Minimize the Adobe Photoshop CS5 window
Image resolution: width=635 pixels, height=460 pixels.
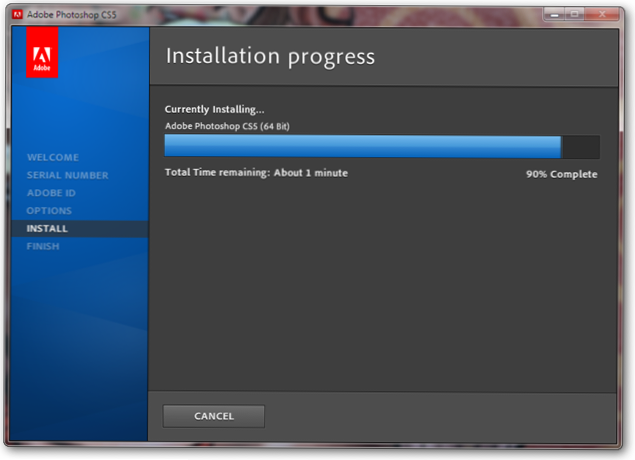pyautogui.click(x=554, y=15)
